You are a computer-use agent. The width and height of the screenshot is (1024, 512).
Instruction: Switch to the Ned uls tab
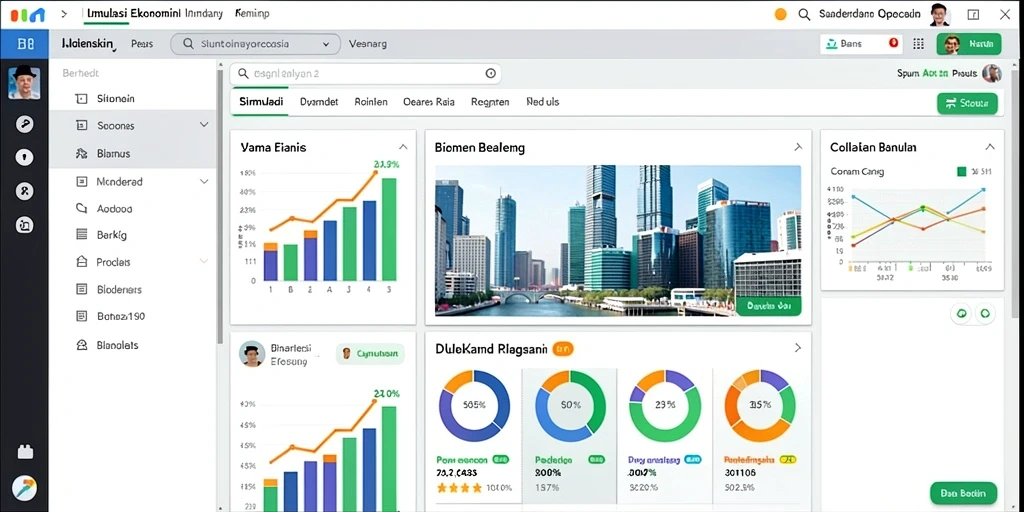tap(542, 102)
